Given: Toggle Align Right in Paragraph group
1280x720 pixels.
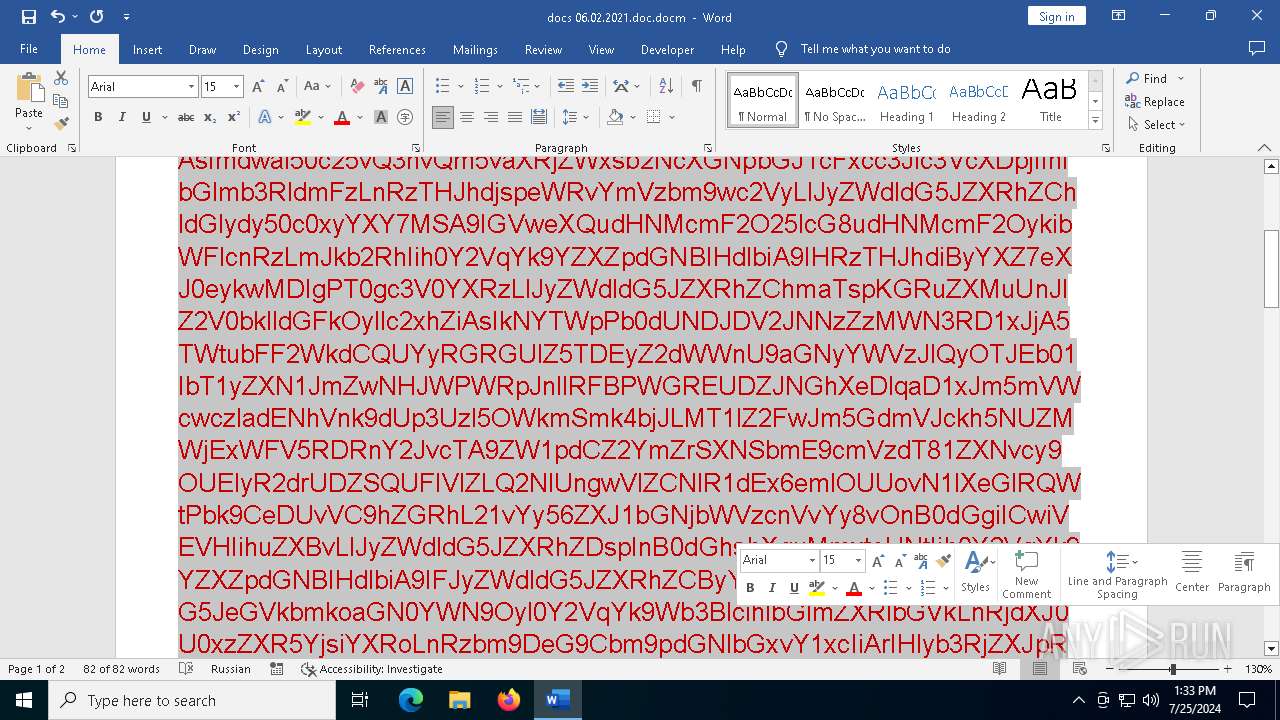Looking at the screenshot, I should [x=491, y=117].
